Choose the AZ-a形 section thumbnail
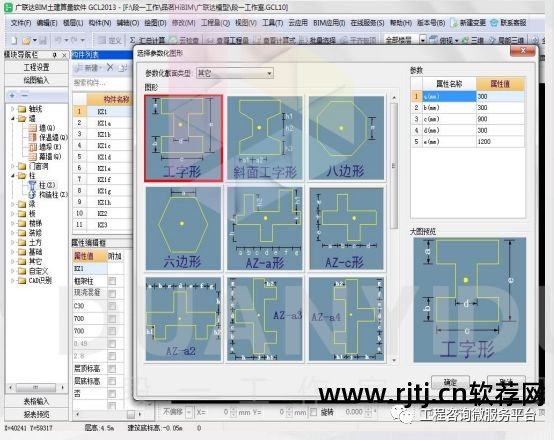The width and height of the screenshot is (554, 440). (265, 229)
